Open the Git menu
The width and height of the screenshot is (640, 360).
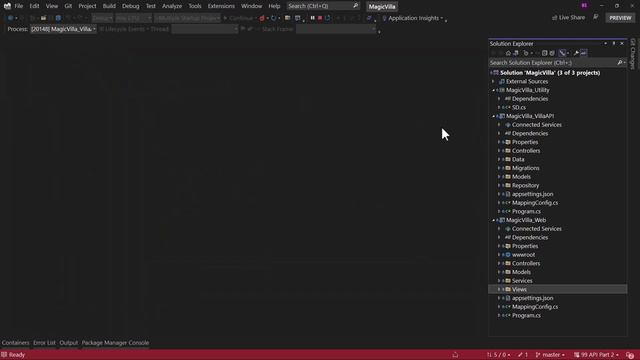click(x=68, y=6)
